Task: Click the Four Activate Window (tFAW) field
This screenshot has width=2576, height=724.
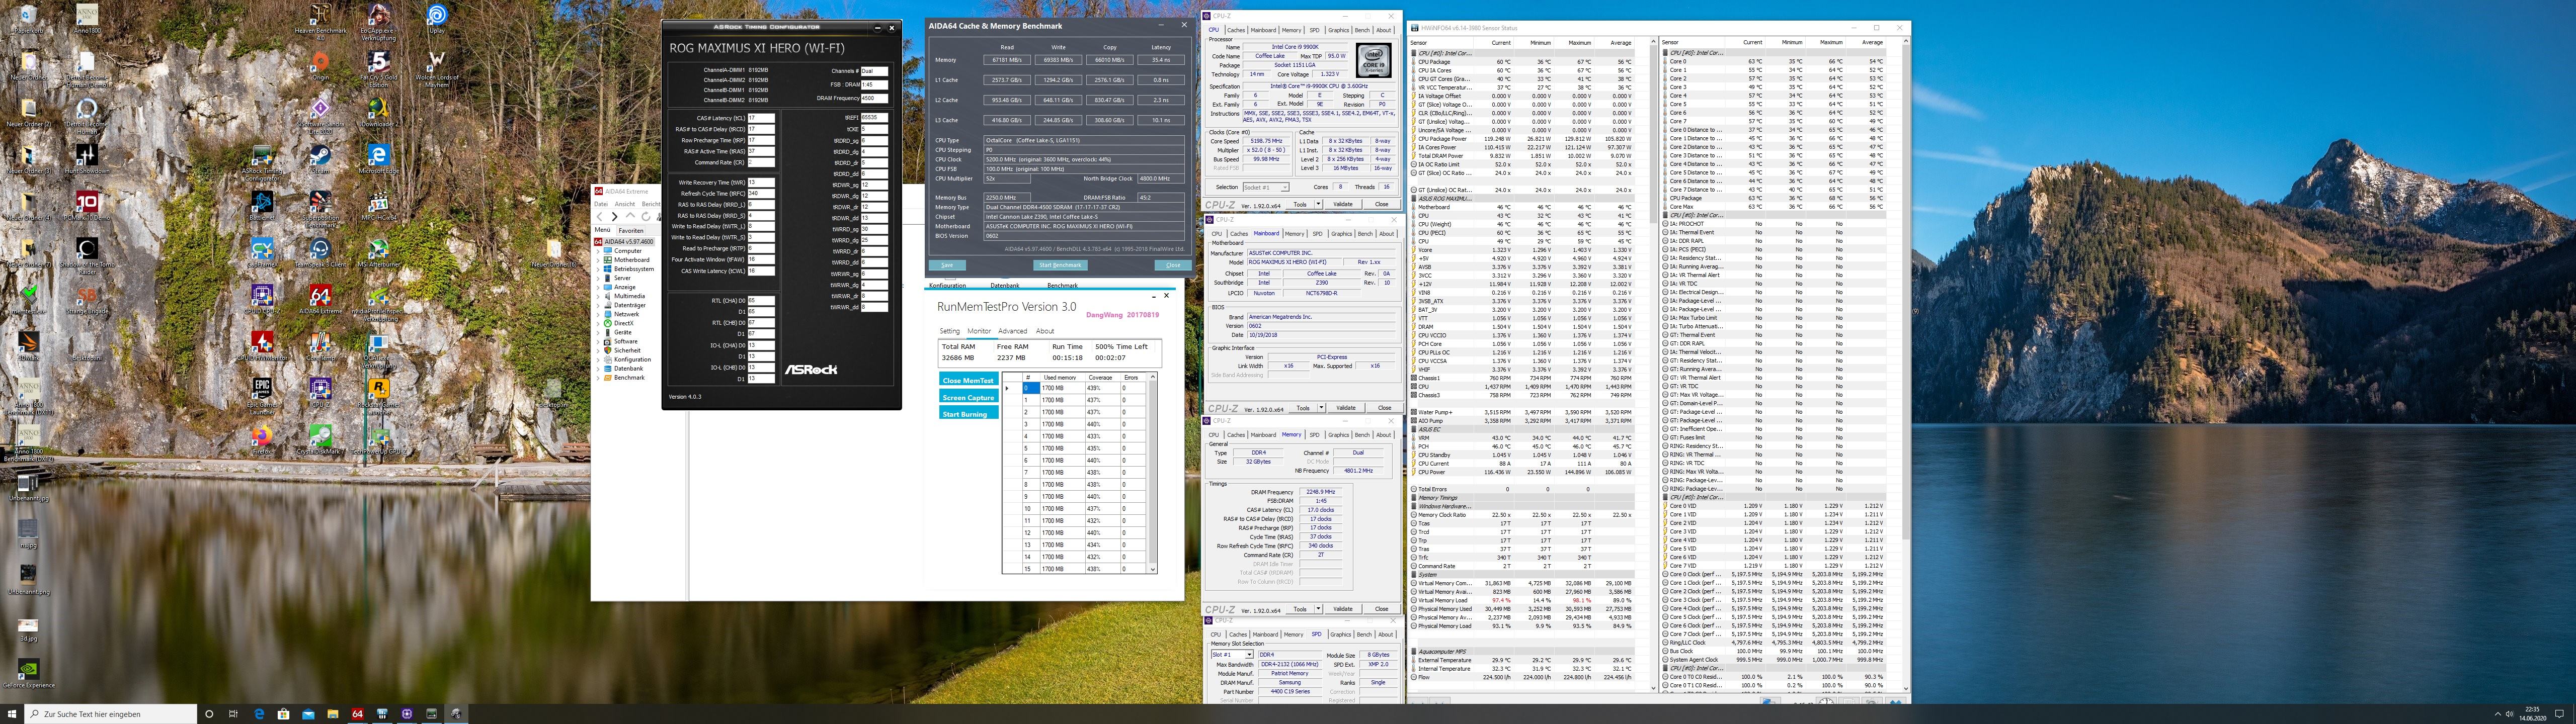Action: (x=761, y=259)
